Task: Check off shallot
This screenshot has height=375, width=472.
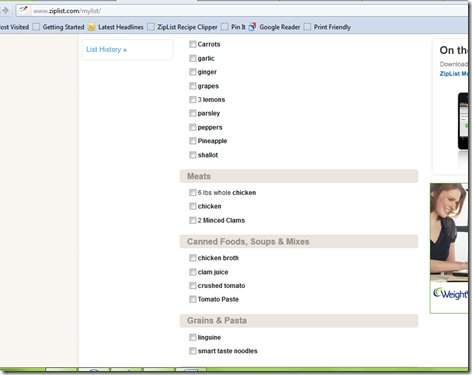Action: pyautogui.click(x=192, y=155)
